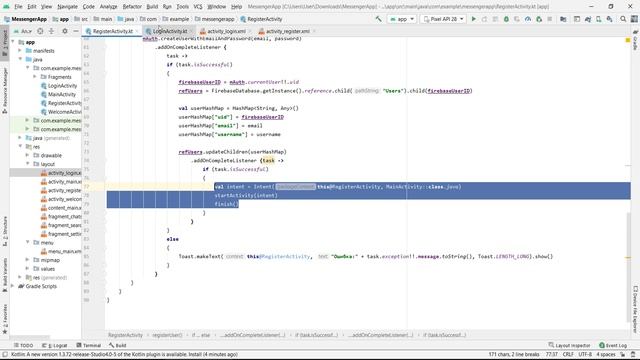Click messengerapp breadcrumb in navigation bar
Viewport: 640px width, 360px height.
click(215, 19)
